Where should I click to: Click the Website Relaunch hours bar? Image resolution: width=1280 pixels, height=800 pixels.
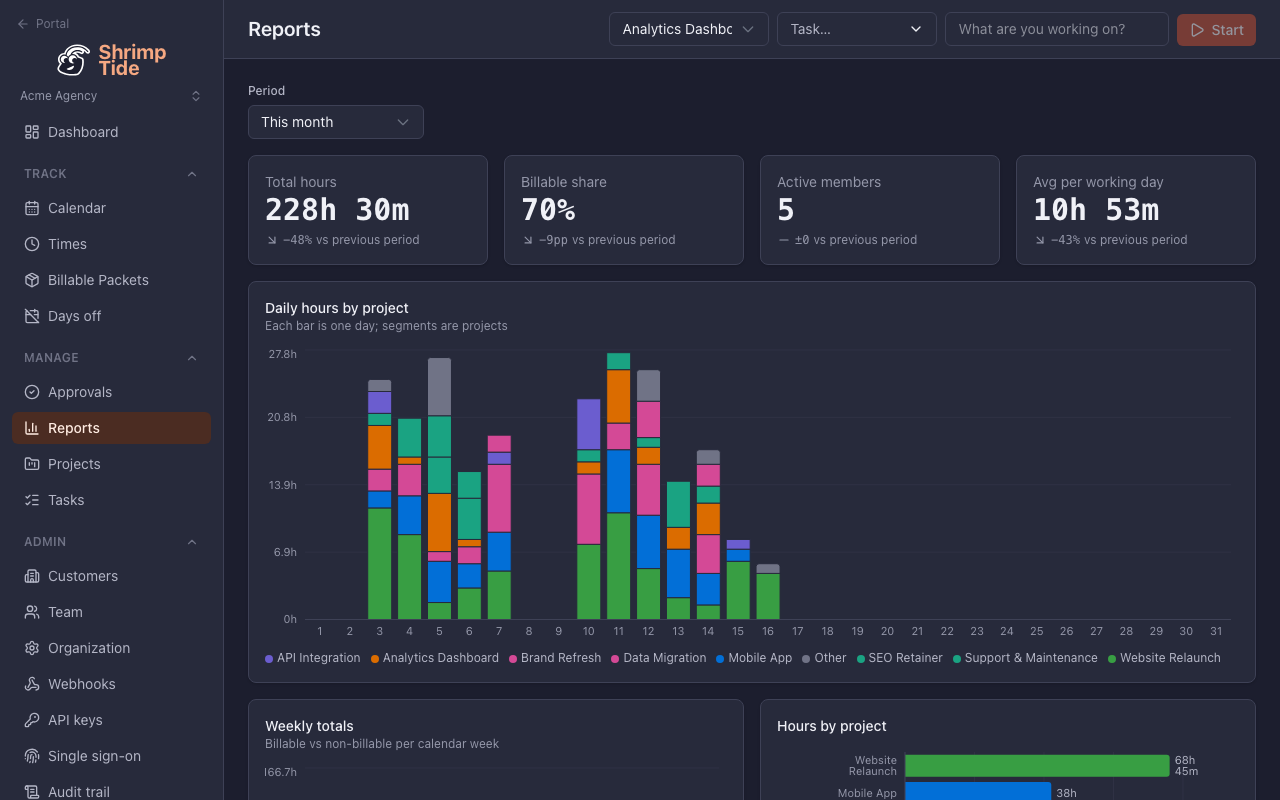click(1037, 766)
